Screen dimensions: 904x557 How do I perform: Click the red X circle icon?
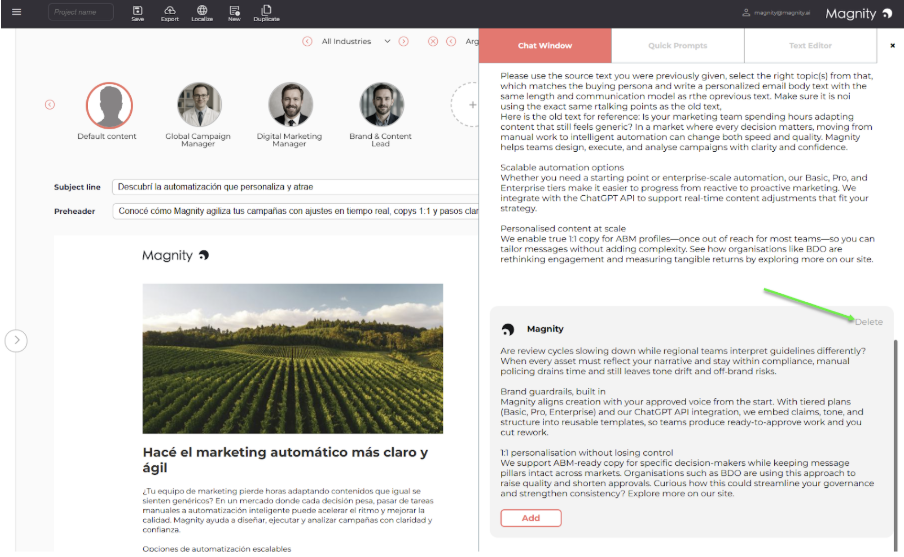point(433,41)
